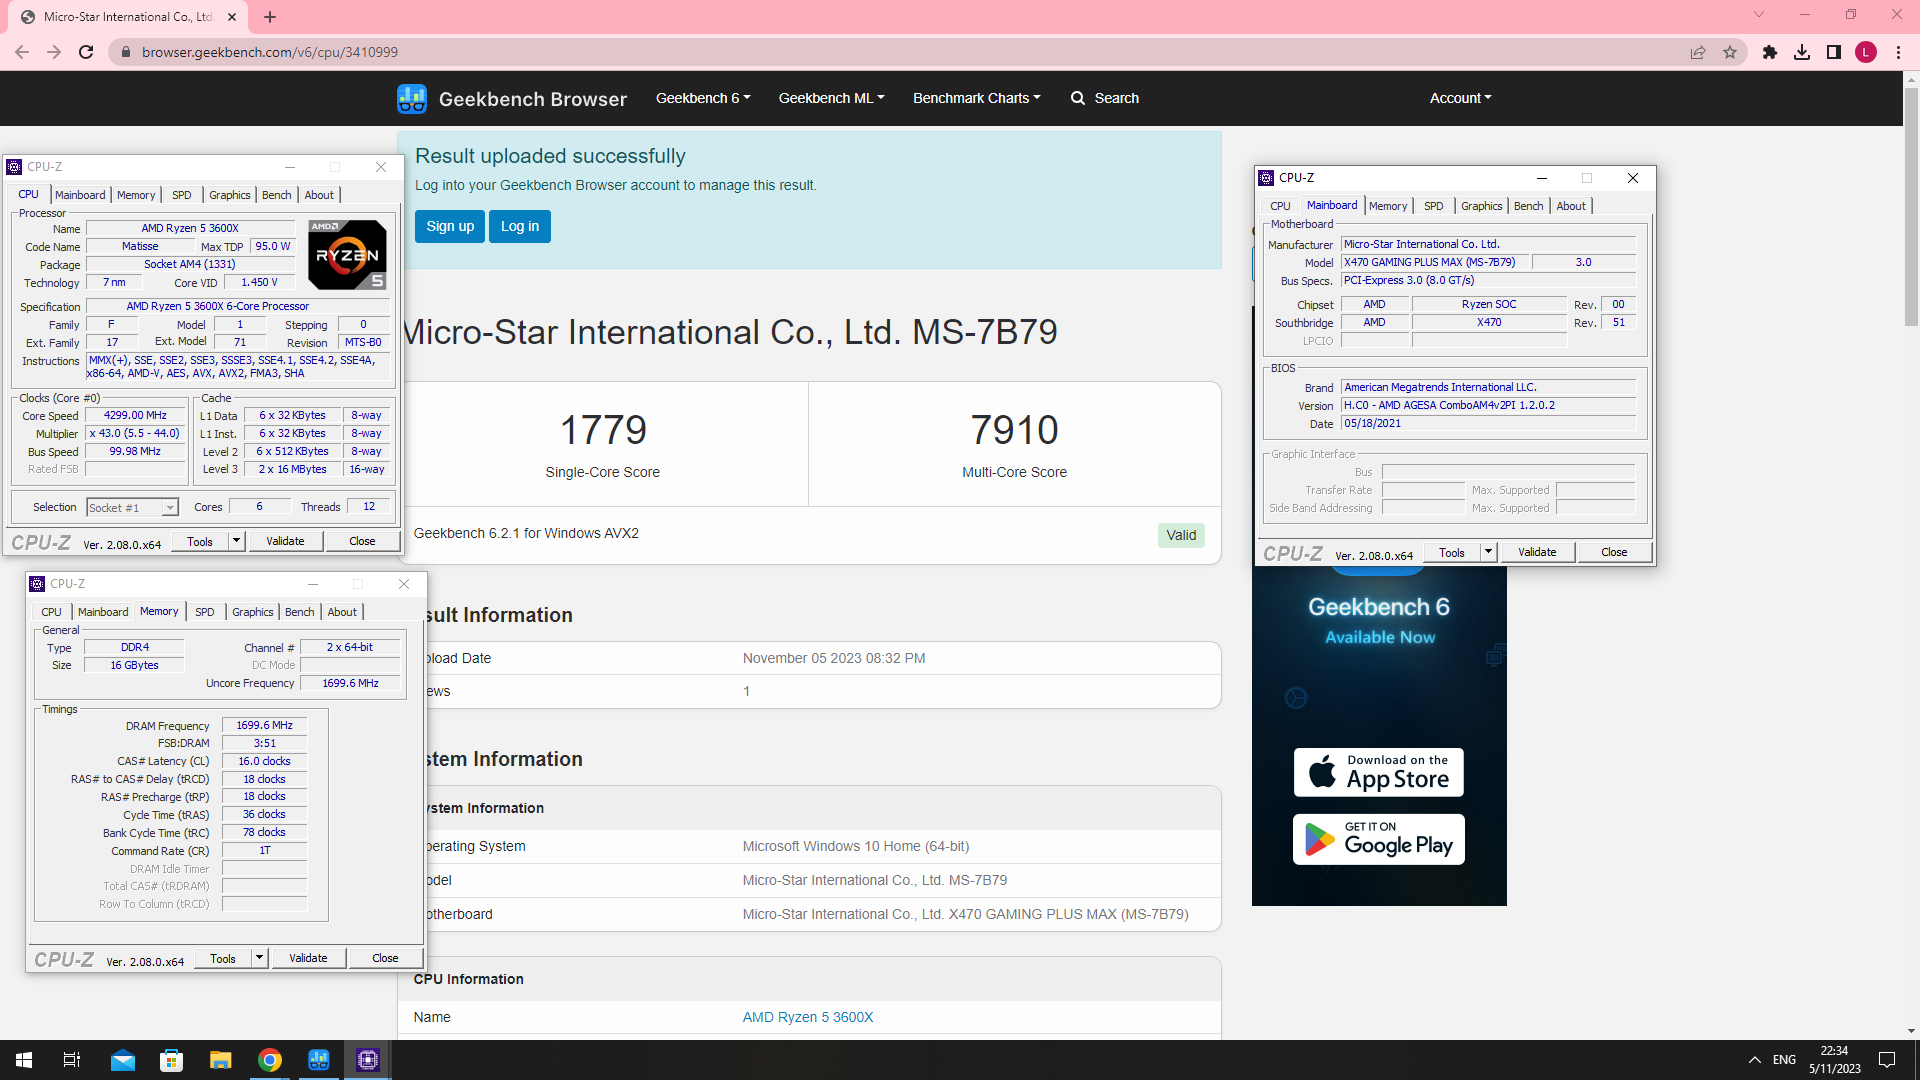Click the Sign up button

[x=450, y=226]
